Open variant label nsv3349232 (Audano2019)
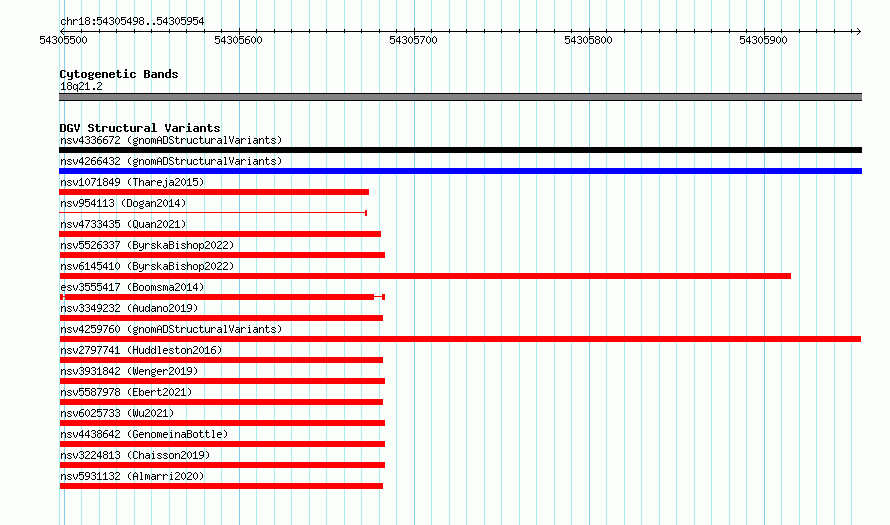Viewport: 890px width, 525px height. (x=129, y=308)
